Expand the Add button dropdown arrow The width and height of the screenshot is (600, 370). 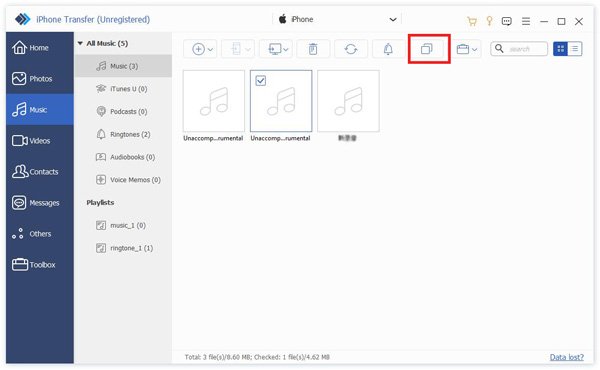tap(210, 49)
